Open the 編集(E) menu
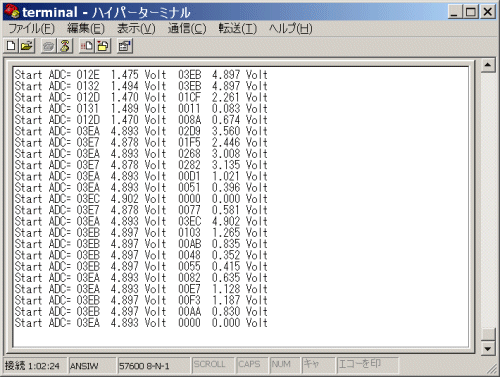Image resolution: width=500 pixels, height=377 pixels. coord(86,28)
